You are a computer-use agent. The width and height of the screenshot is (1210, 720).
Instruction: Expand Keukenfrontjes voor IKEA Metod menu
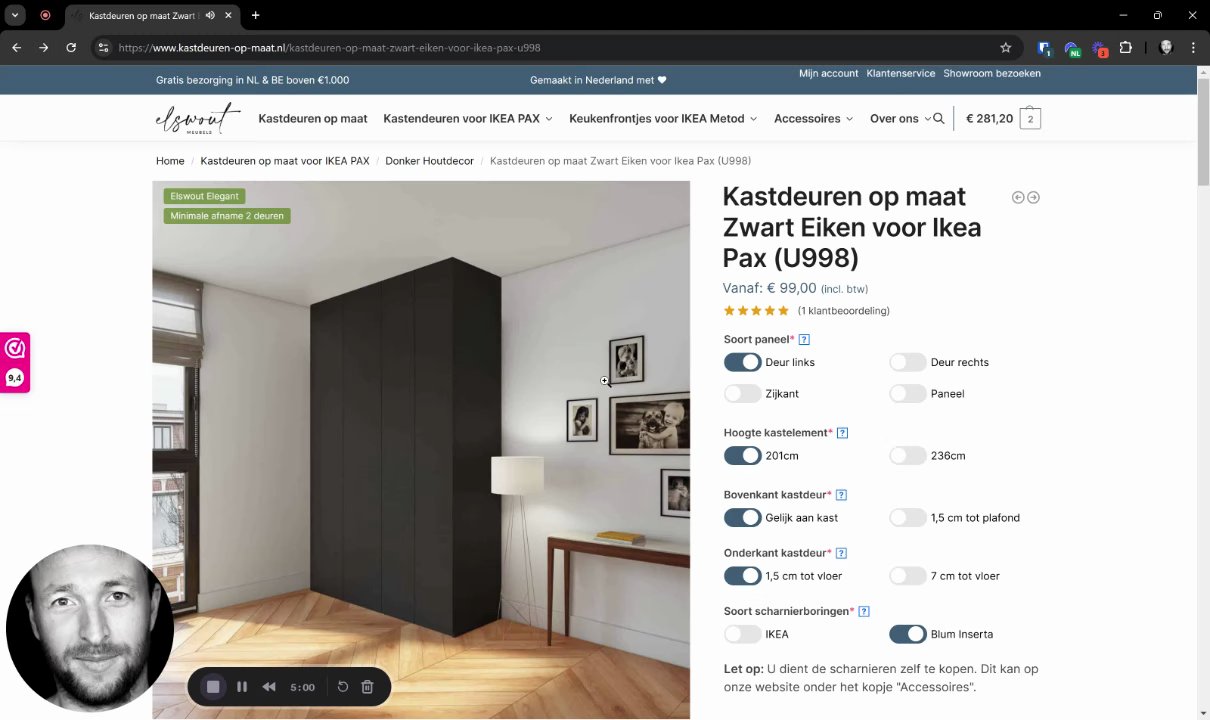coord(663,118)
